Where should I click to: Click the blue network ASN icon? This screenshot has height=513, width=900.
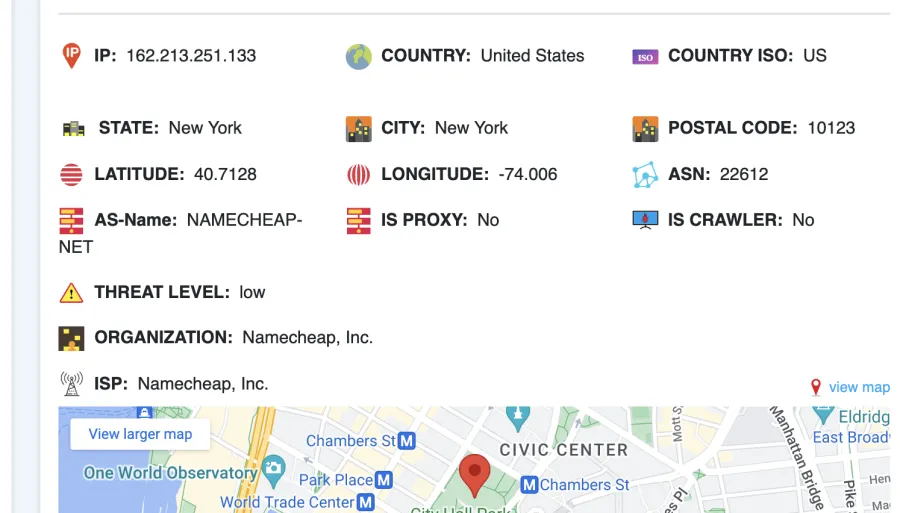[x=645, y=174]
